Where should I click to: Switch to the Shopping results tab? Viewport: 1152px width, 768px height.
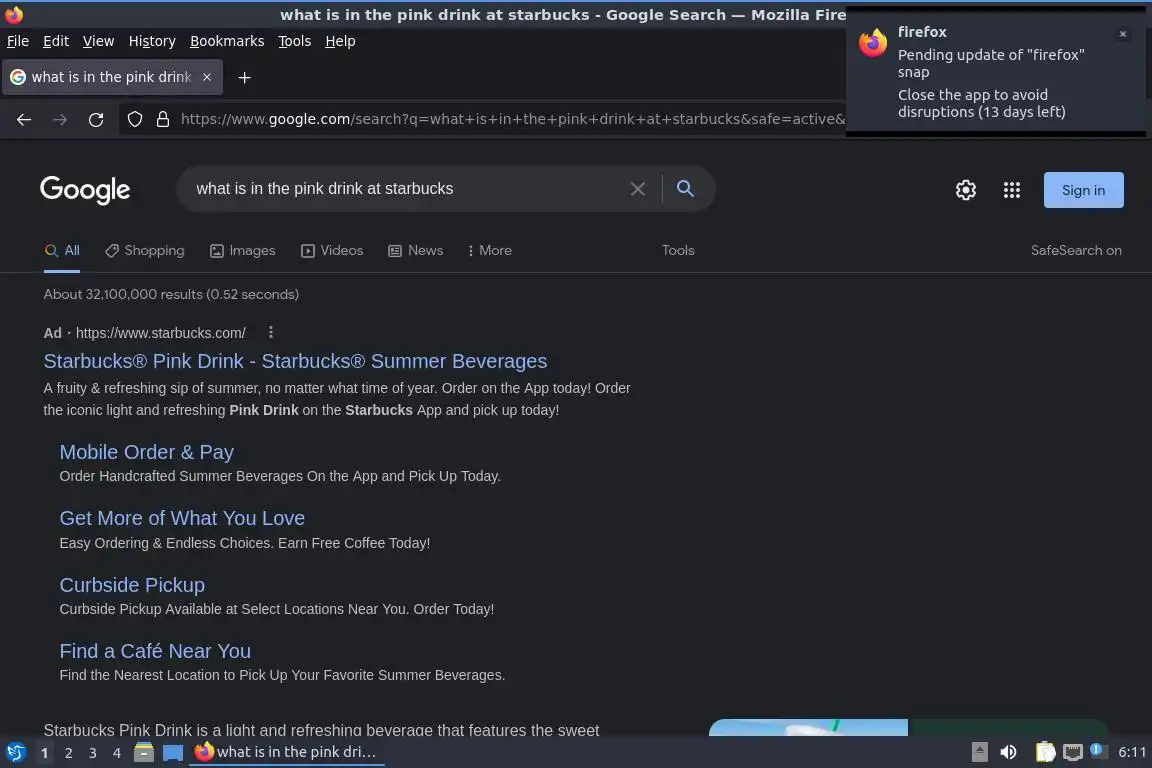point(144,251)
